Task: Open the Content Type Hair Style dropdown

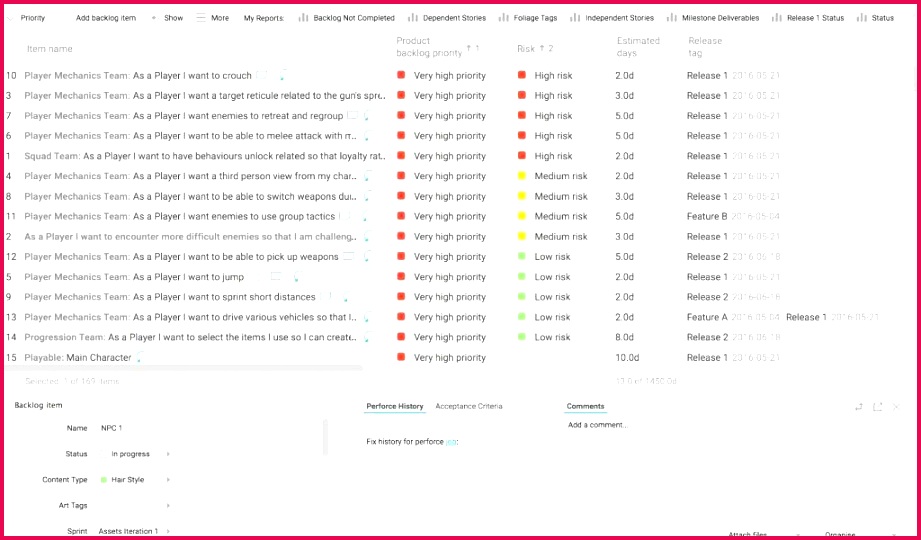Action: 167,480
